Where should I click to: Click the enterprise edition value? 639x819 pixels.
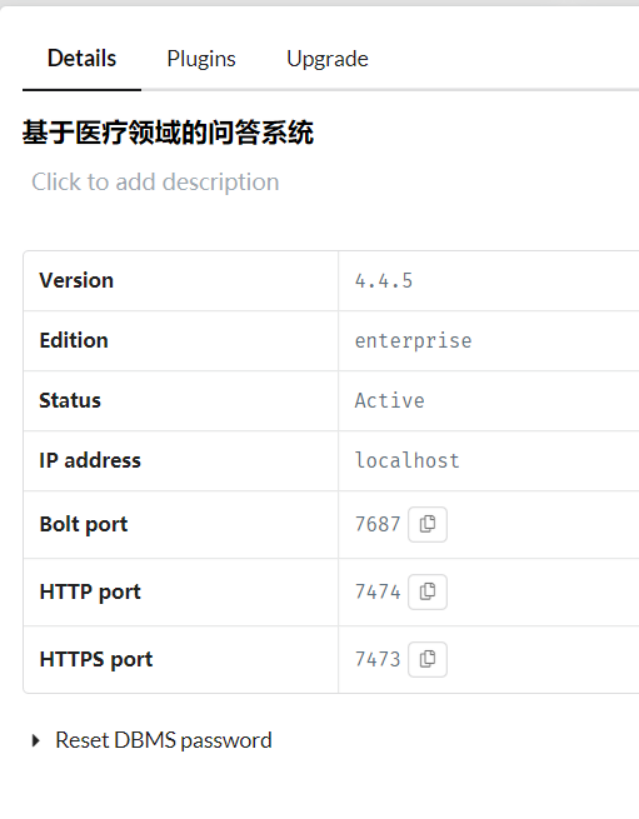click(x=413, y=341)
